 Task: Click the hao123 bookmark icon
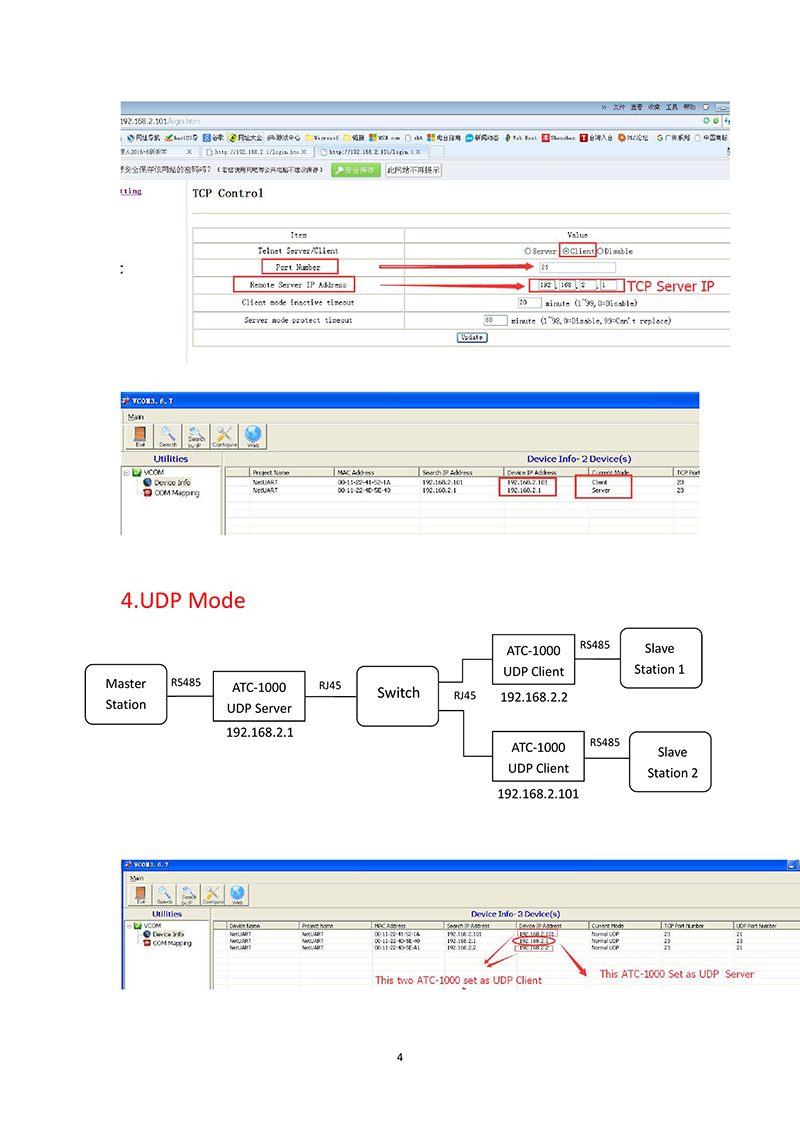pos(168,138)
